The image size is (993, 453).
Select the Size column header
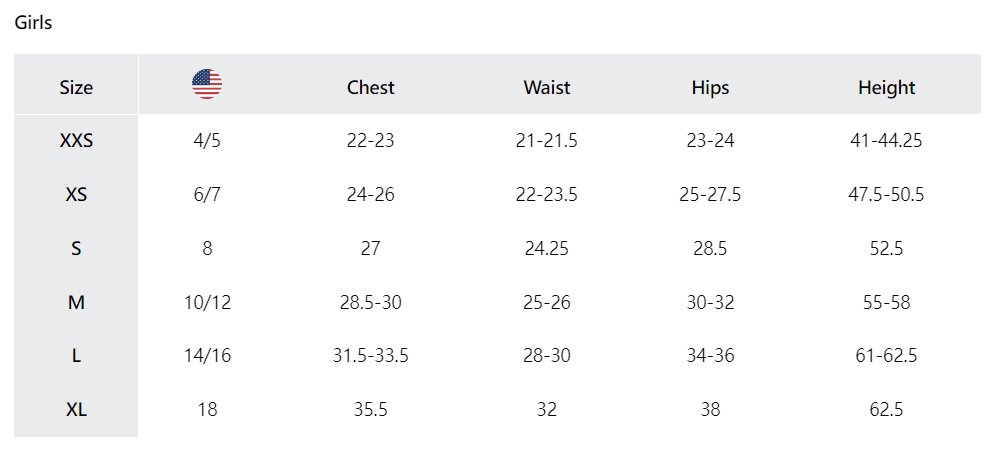pos(76,88)
